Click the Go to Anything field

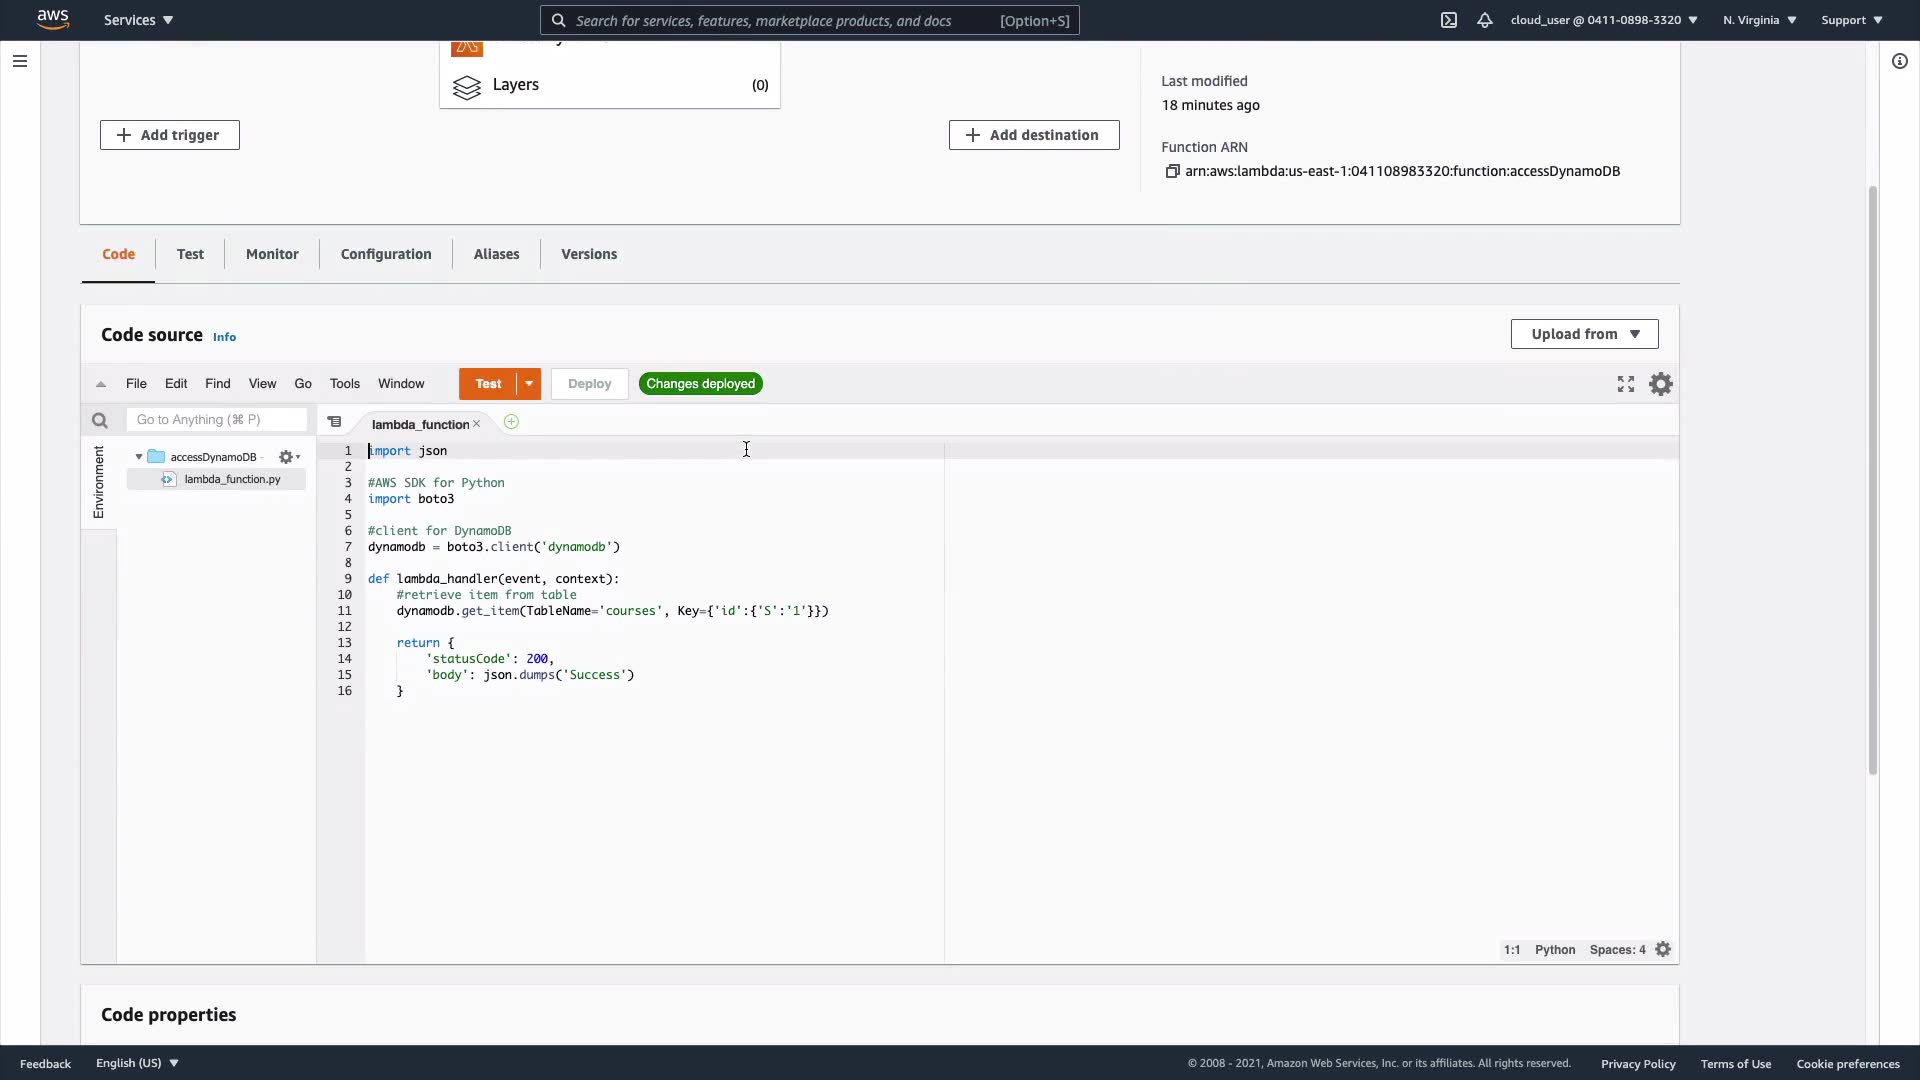click(x=216, y=420)
